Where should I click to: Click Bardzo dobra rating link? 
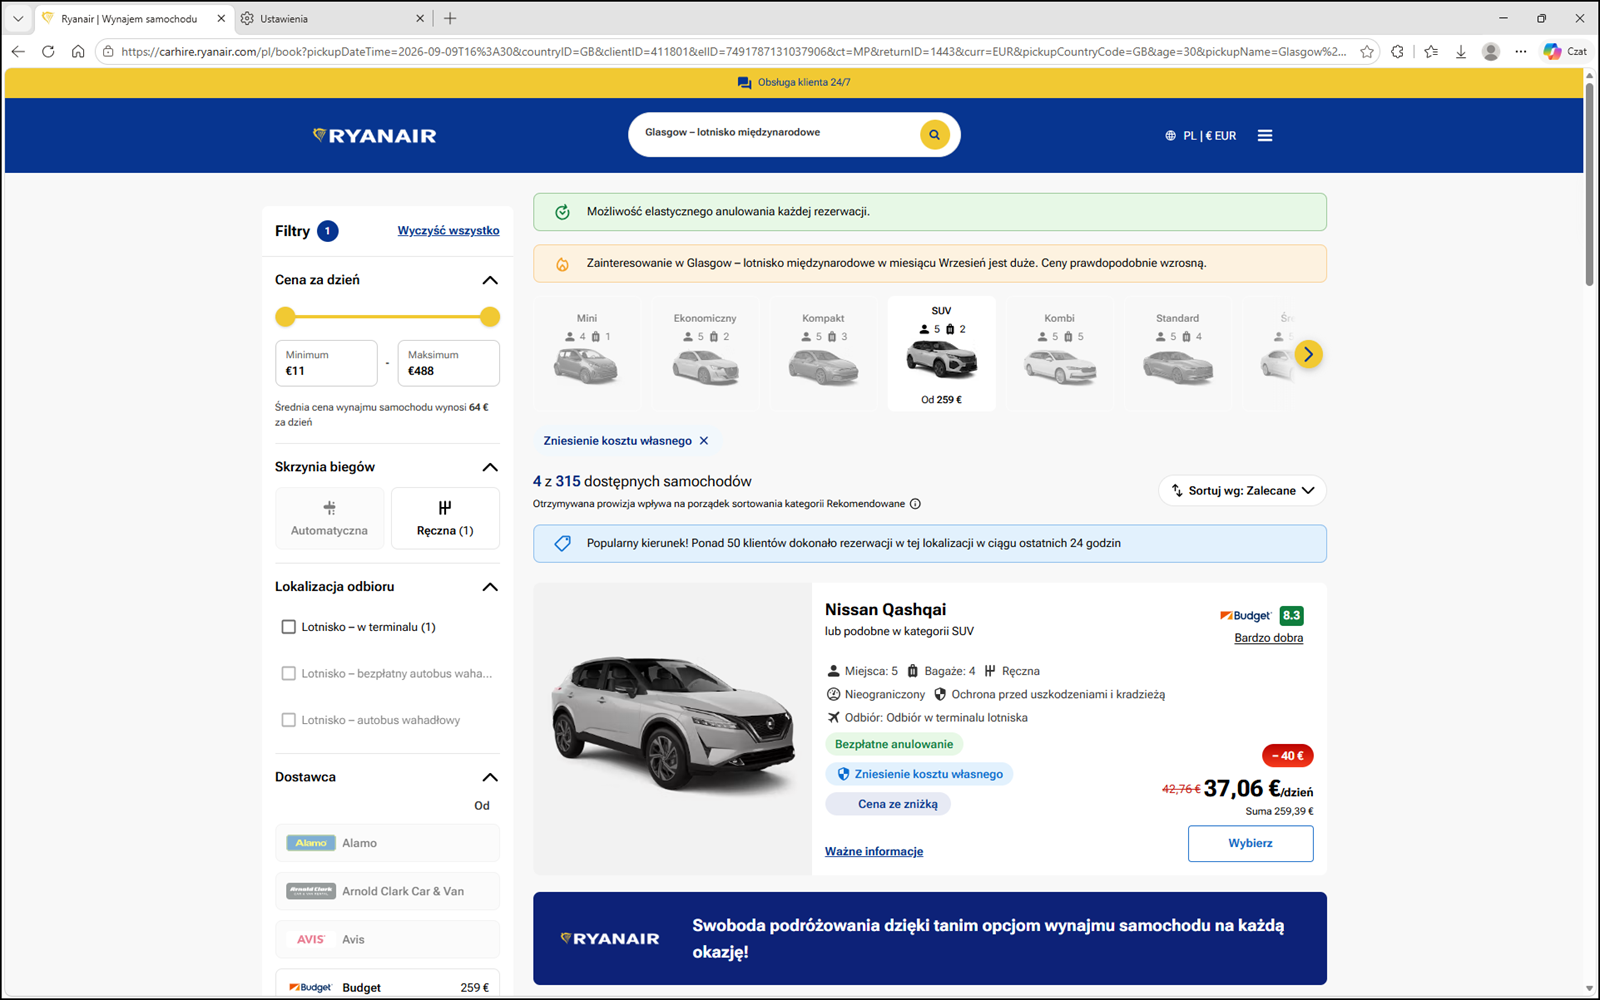coord(1268,638)
